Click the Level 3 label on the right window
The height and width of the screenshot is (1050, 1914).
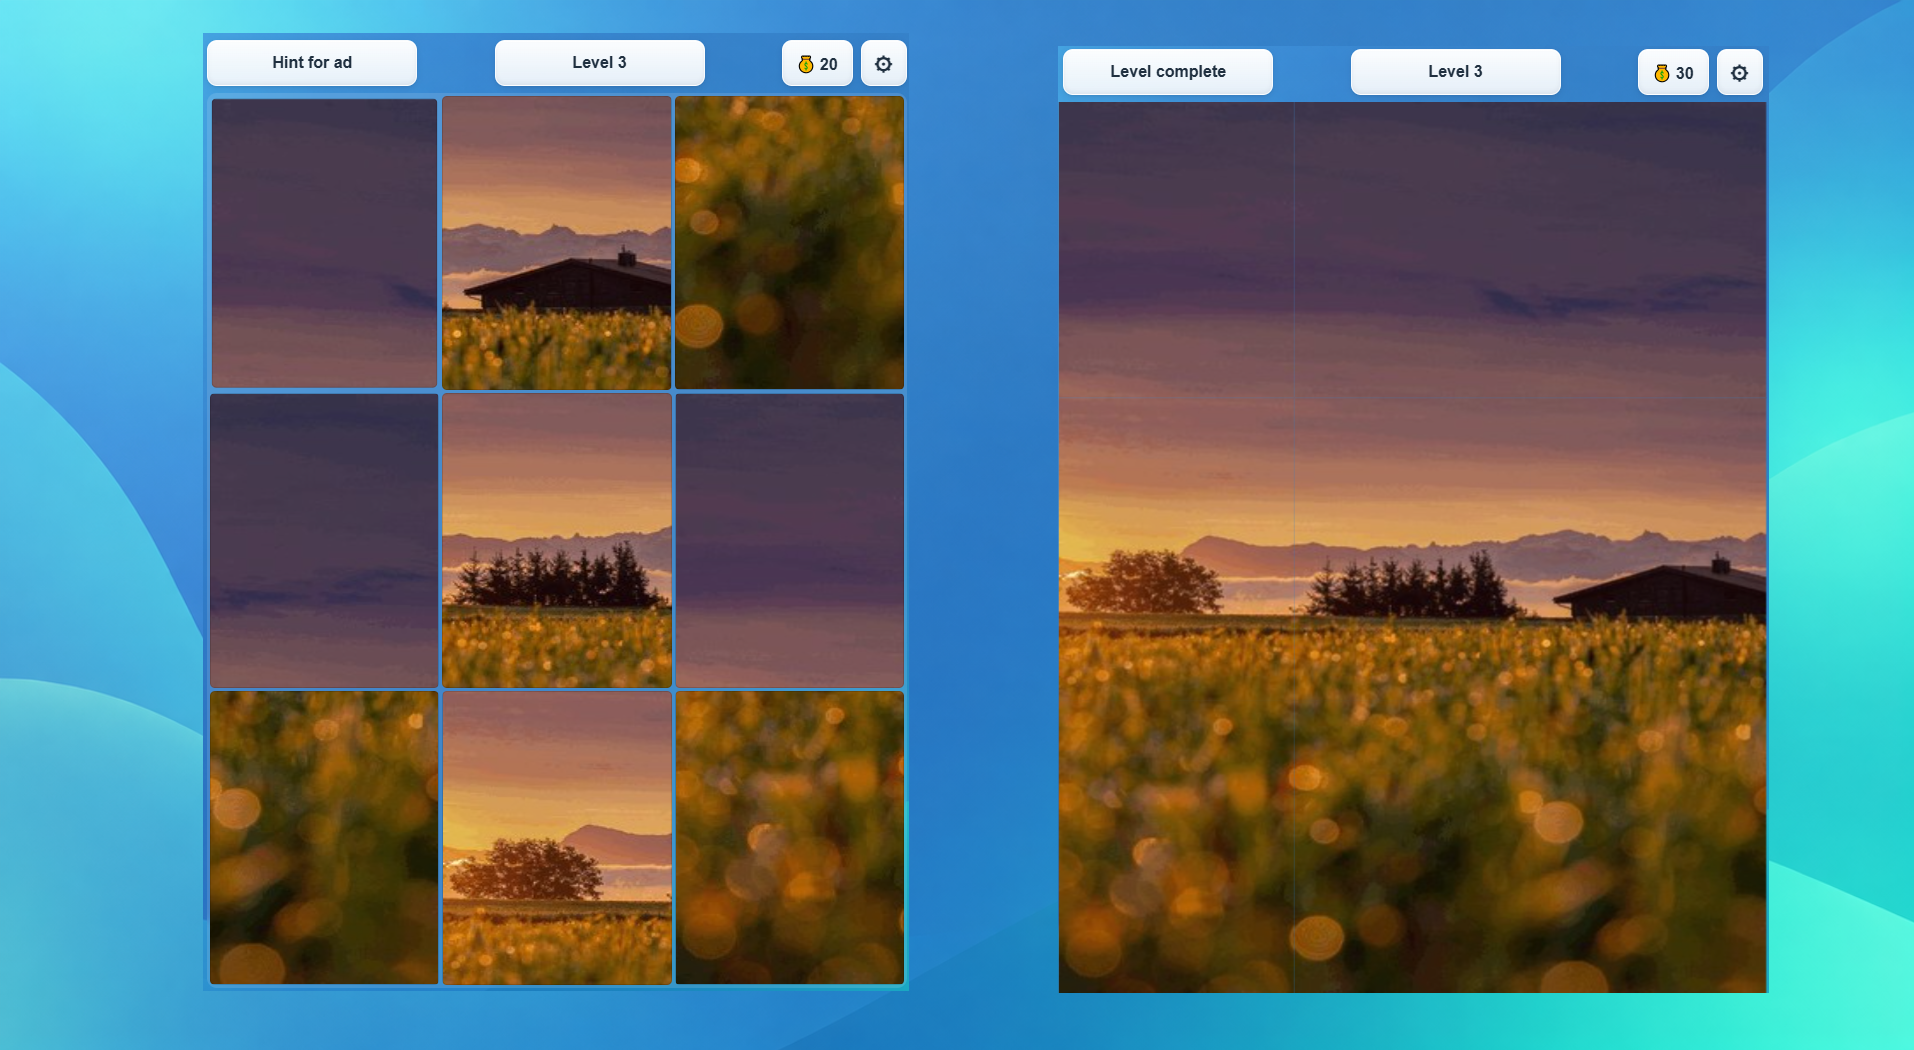pyautogui.click(x=1454, y=71)
